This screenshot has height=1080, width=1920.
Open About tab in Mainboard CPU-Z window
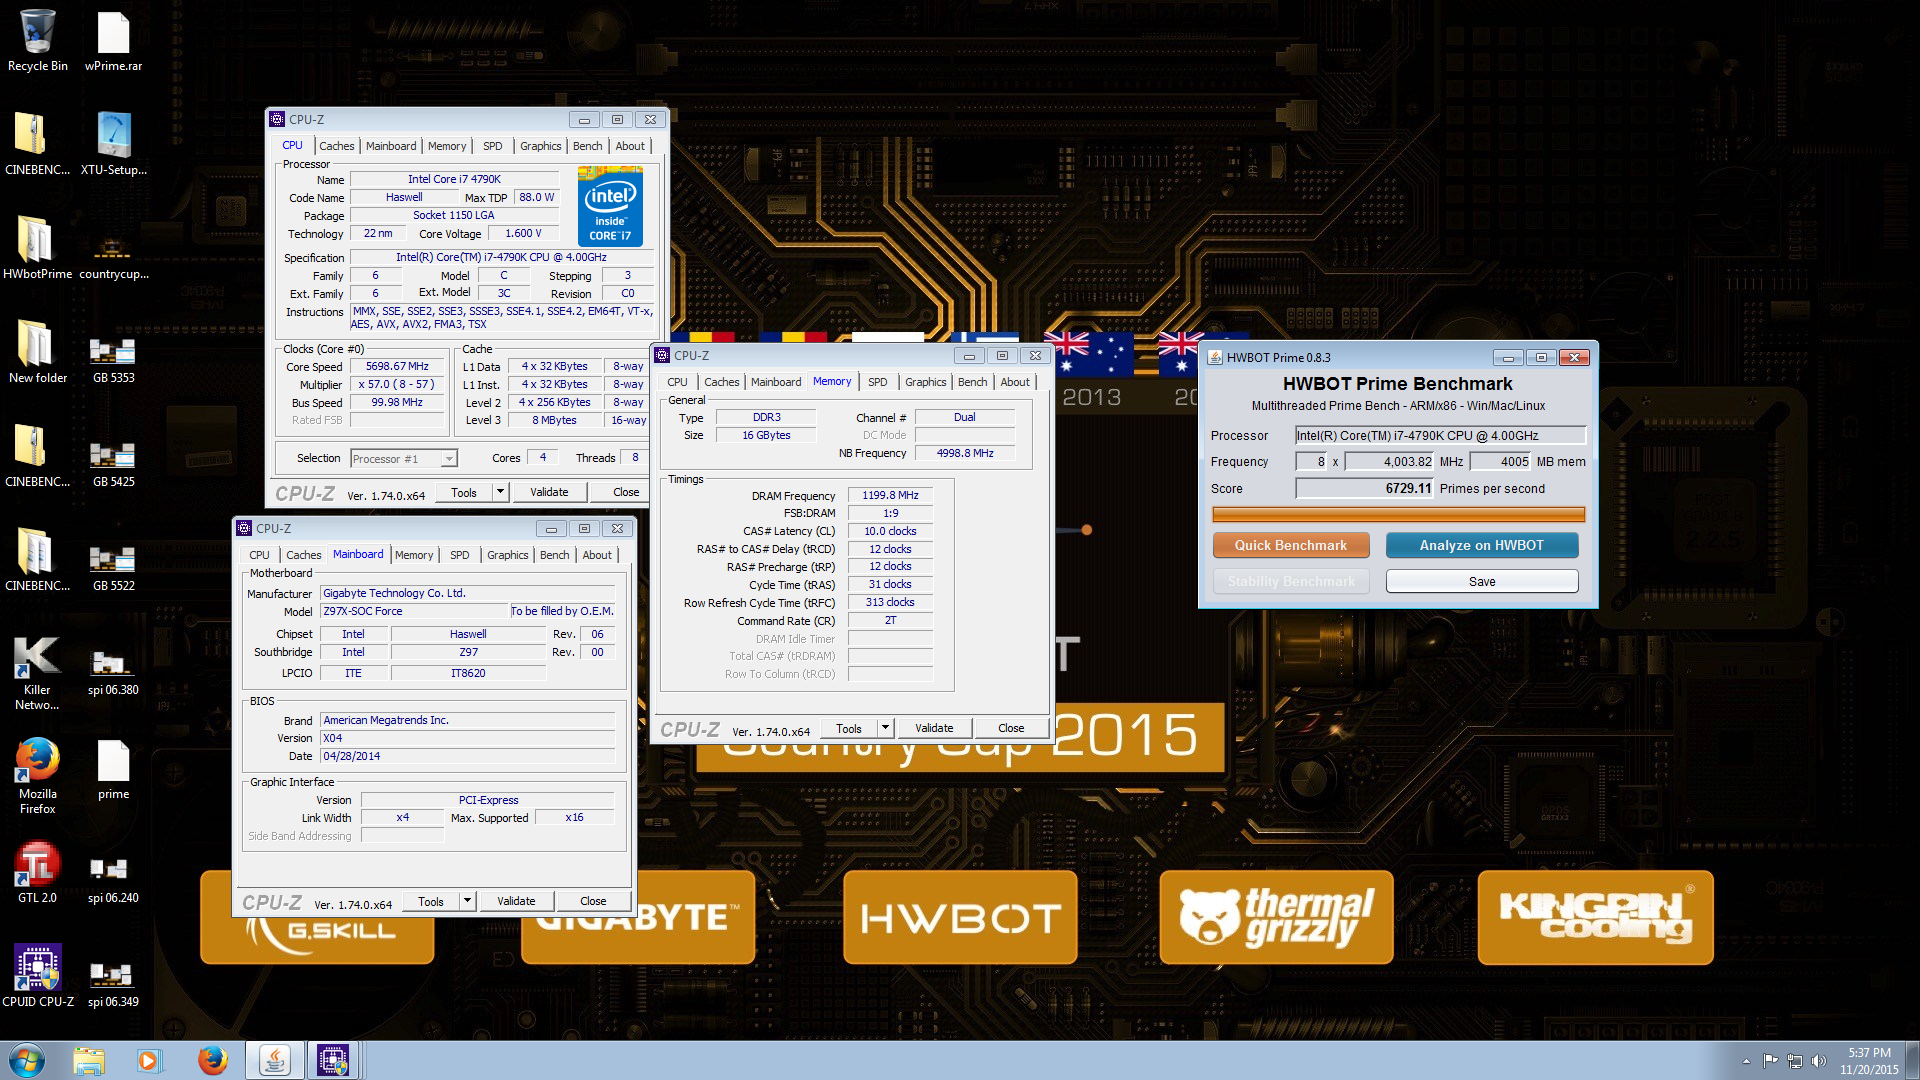pos(597,555)
